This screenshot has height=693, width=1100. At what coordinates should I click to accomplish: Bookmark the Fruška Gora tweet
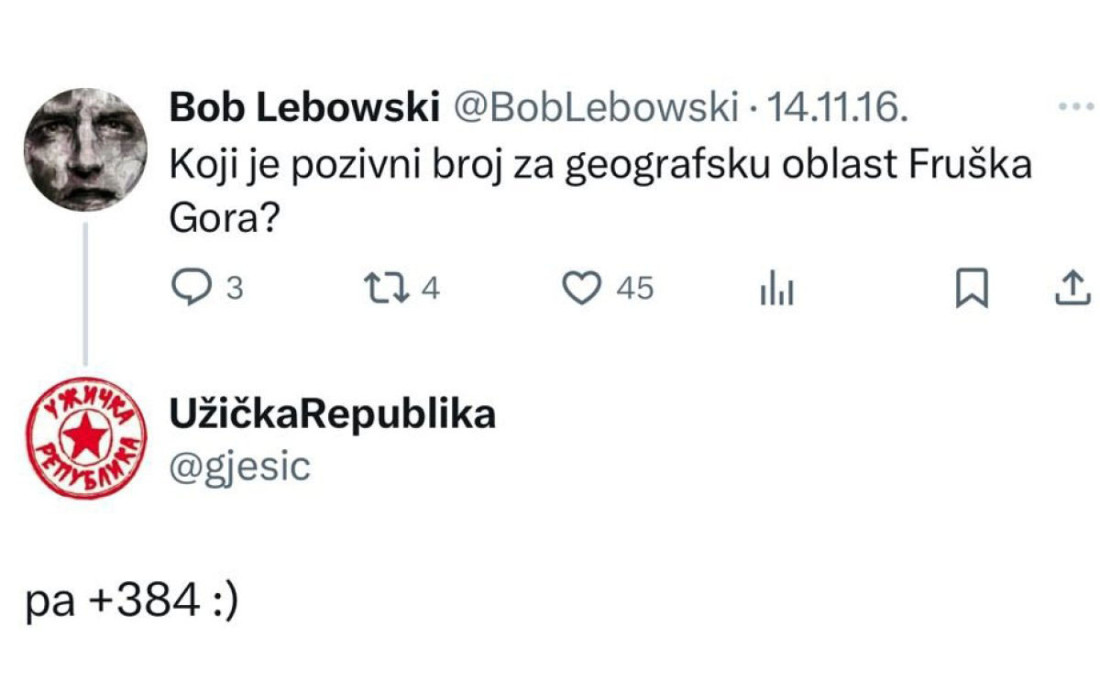click(x=970, y=286)
